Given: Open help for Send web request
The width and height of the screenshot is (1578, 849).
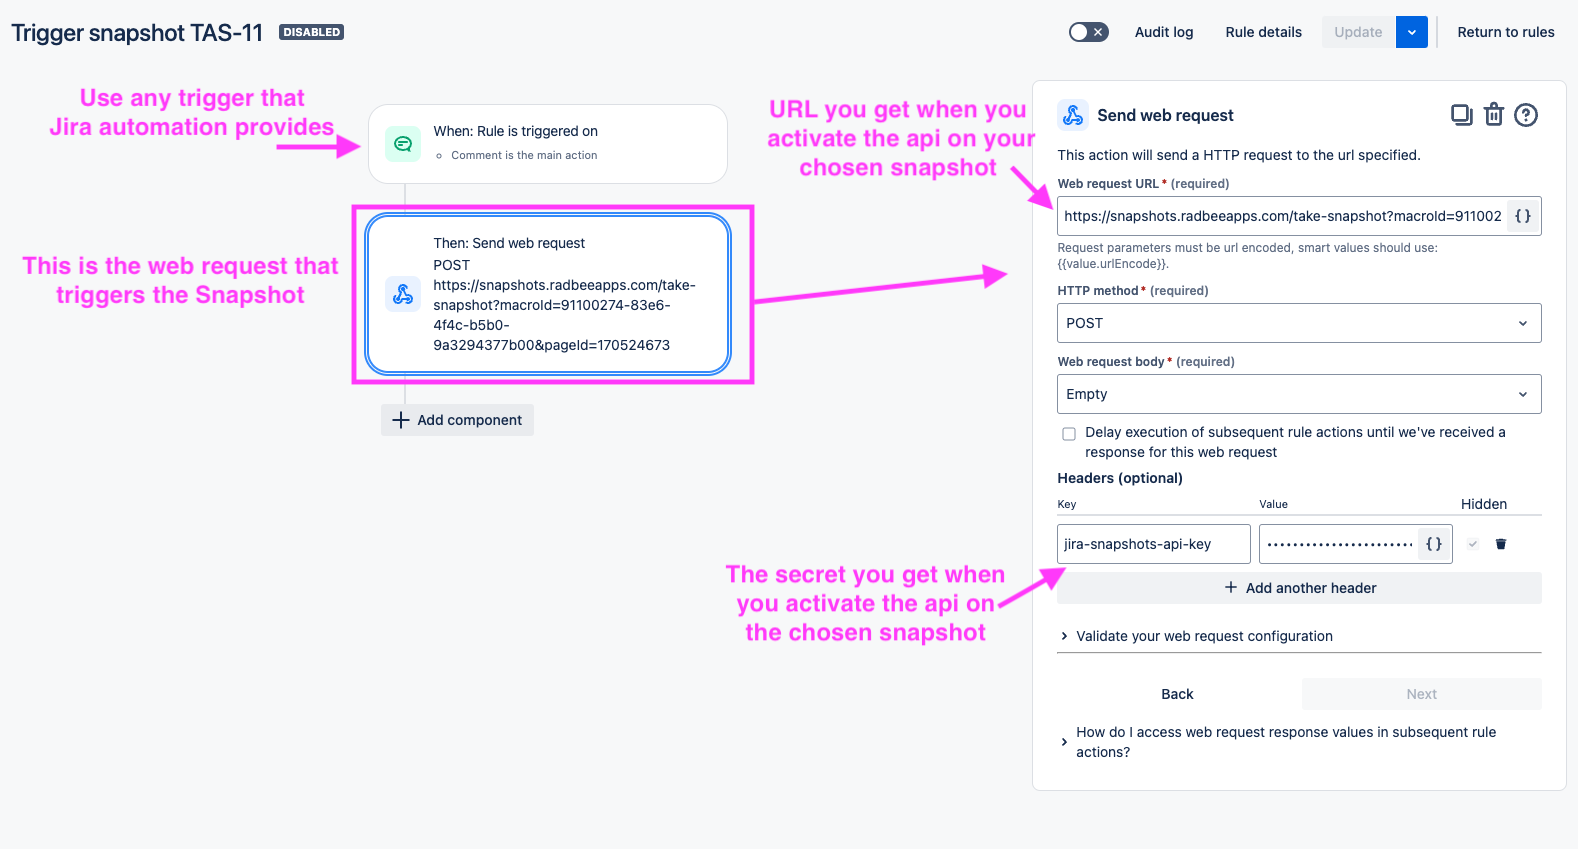Looking at the screenshot, I should (1526, 115).
